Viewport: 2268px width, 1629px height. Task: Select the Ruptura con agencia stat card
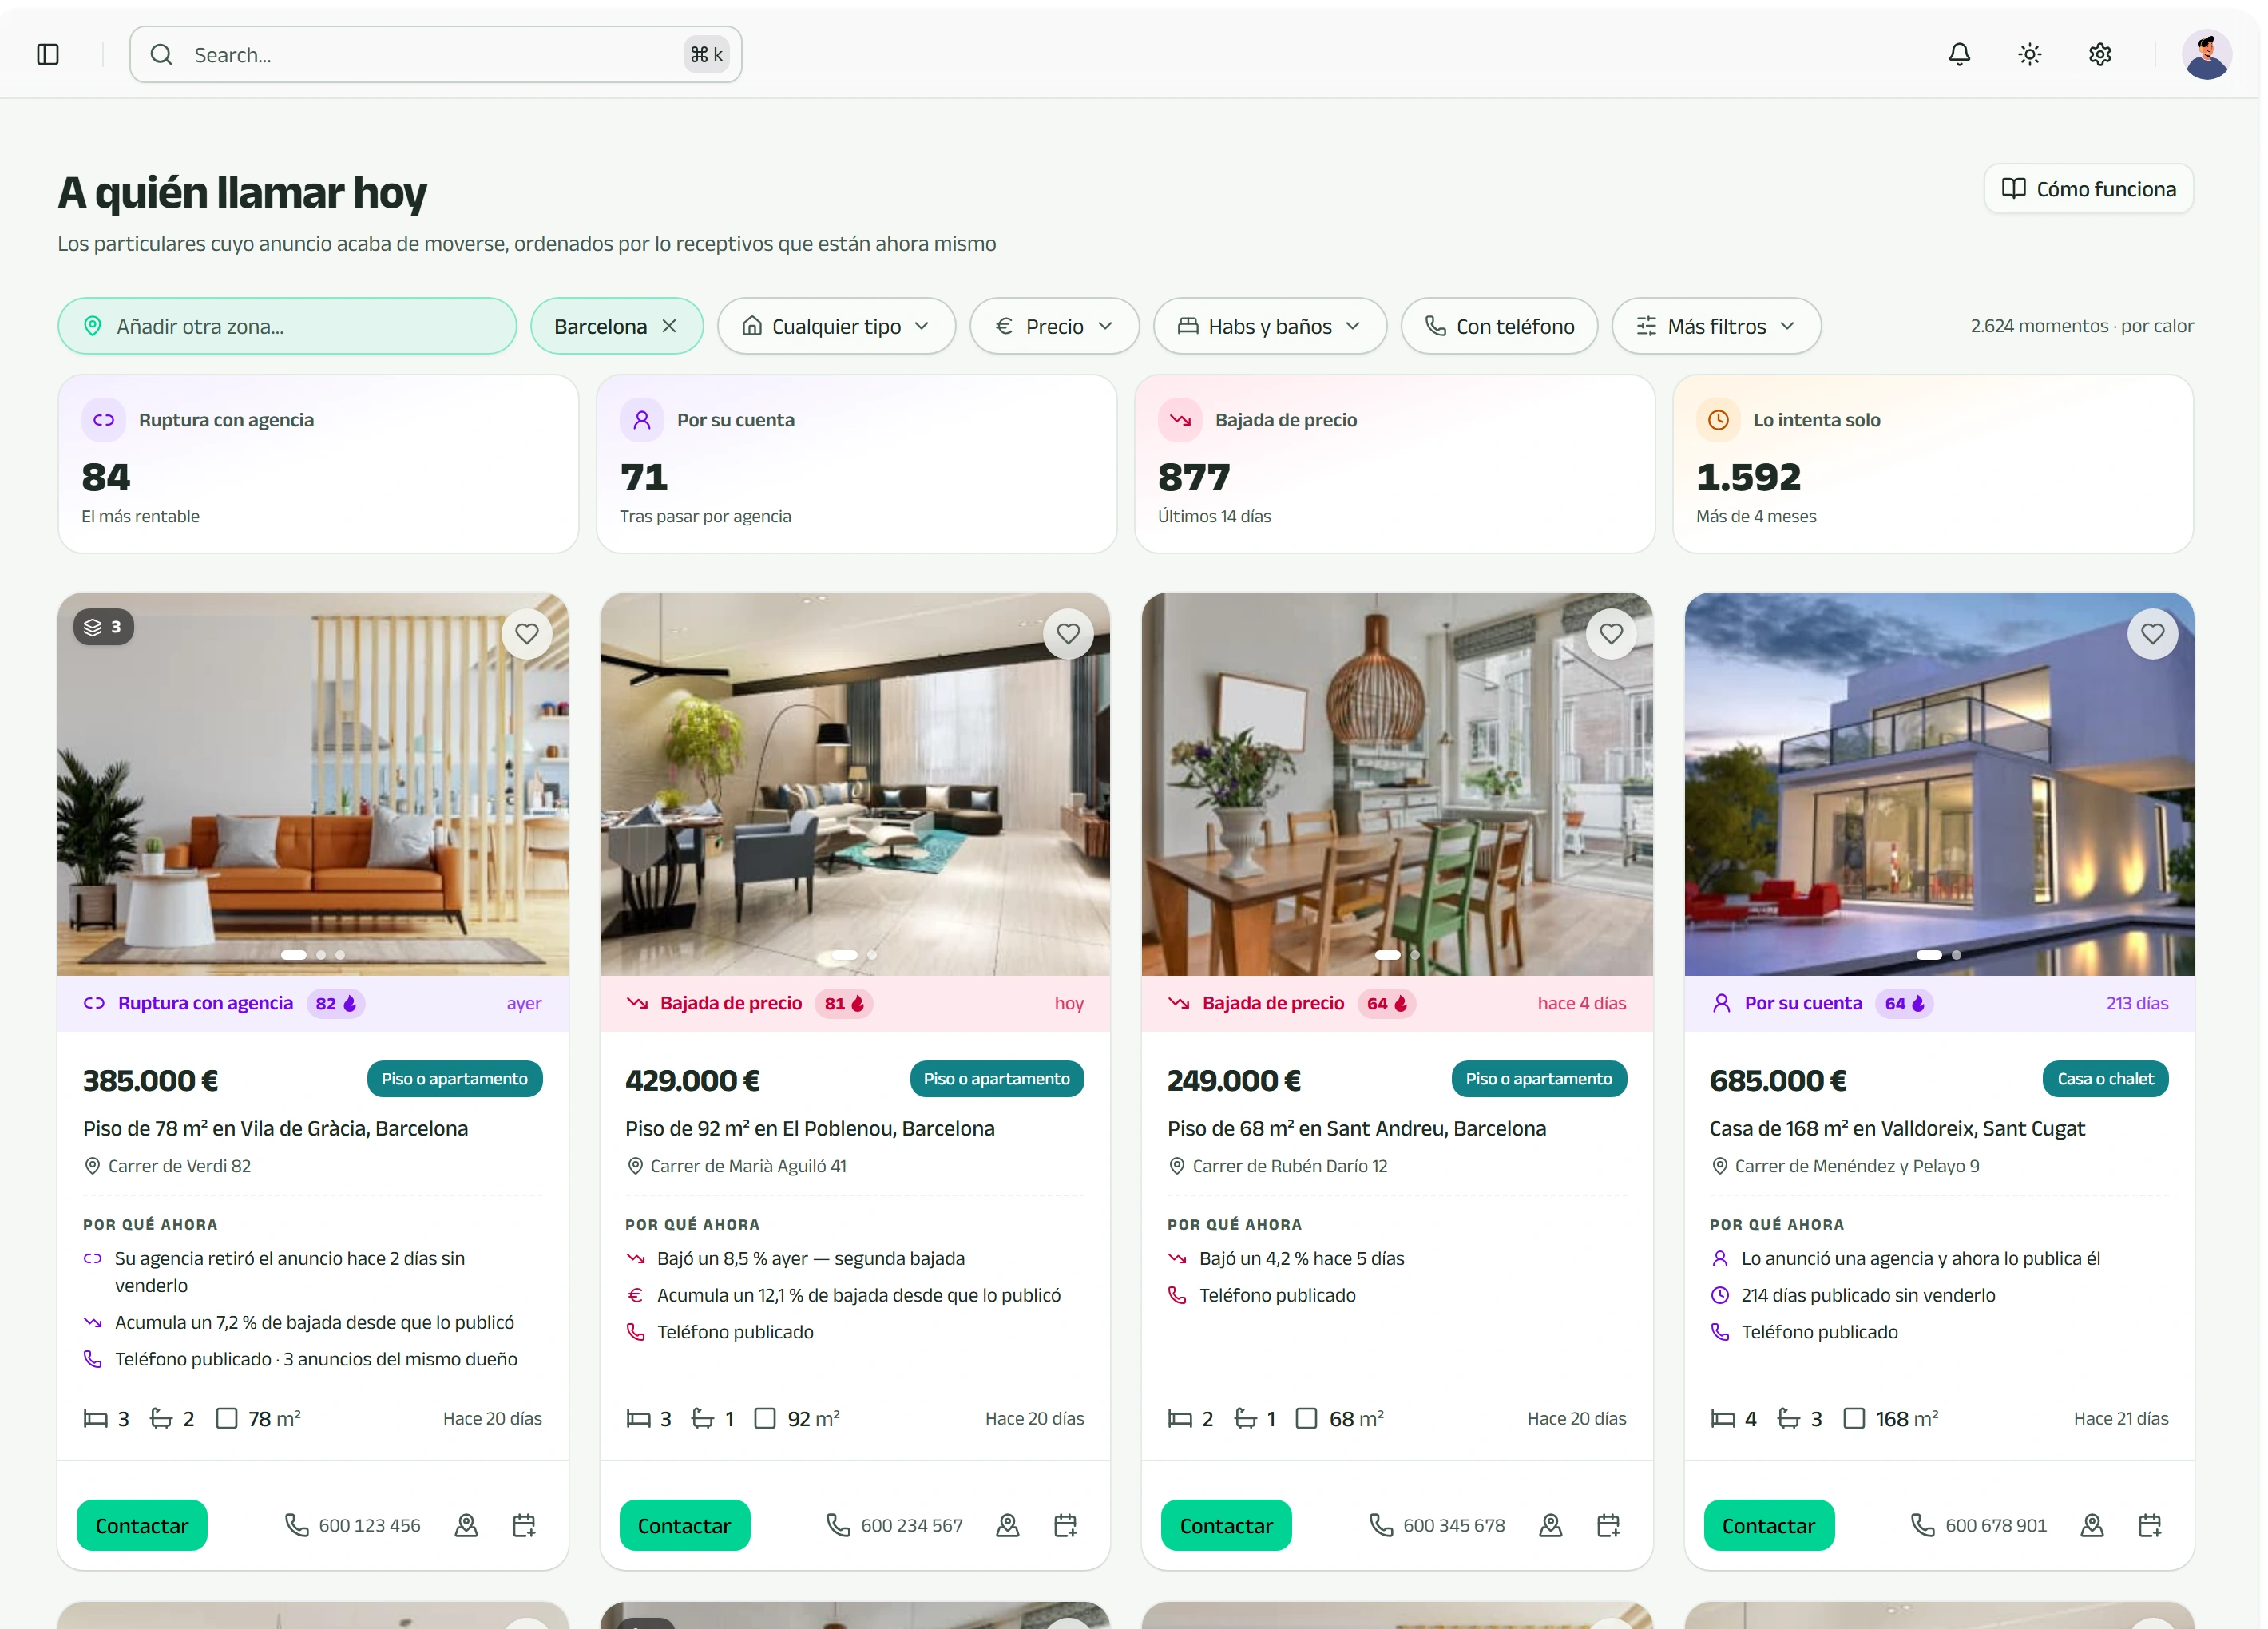(318, 464)
